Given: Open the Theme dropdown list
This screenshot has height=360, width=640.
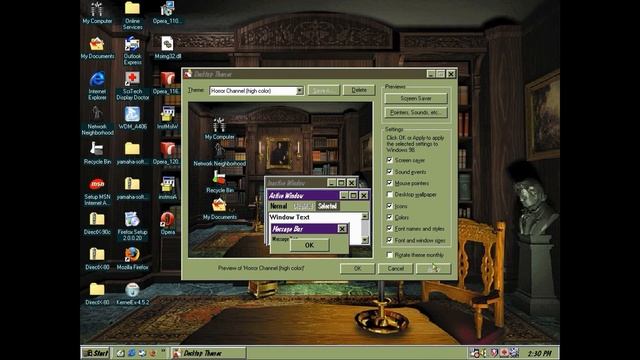Looking at the screenshot, I should click(300, 91).
